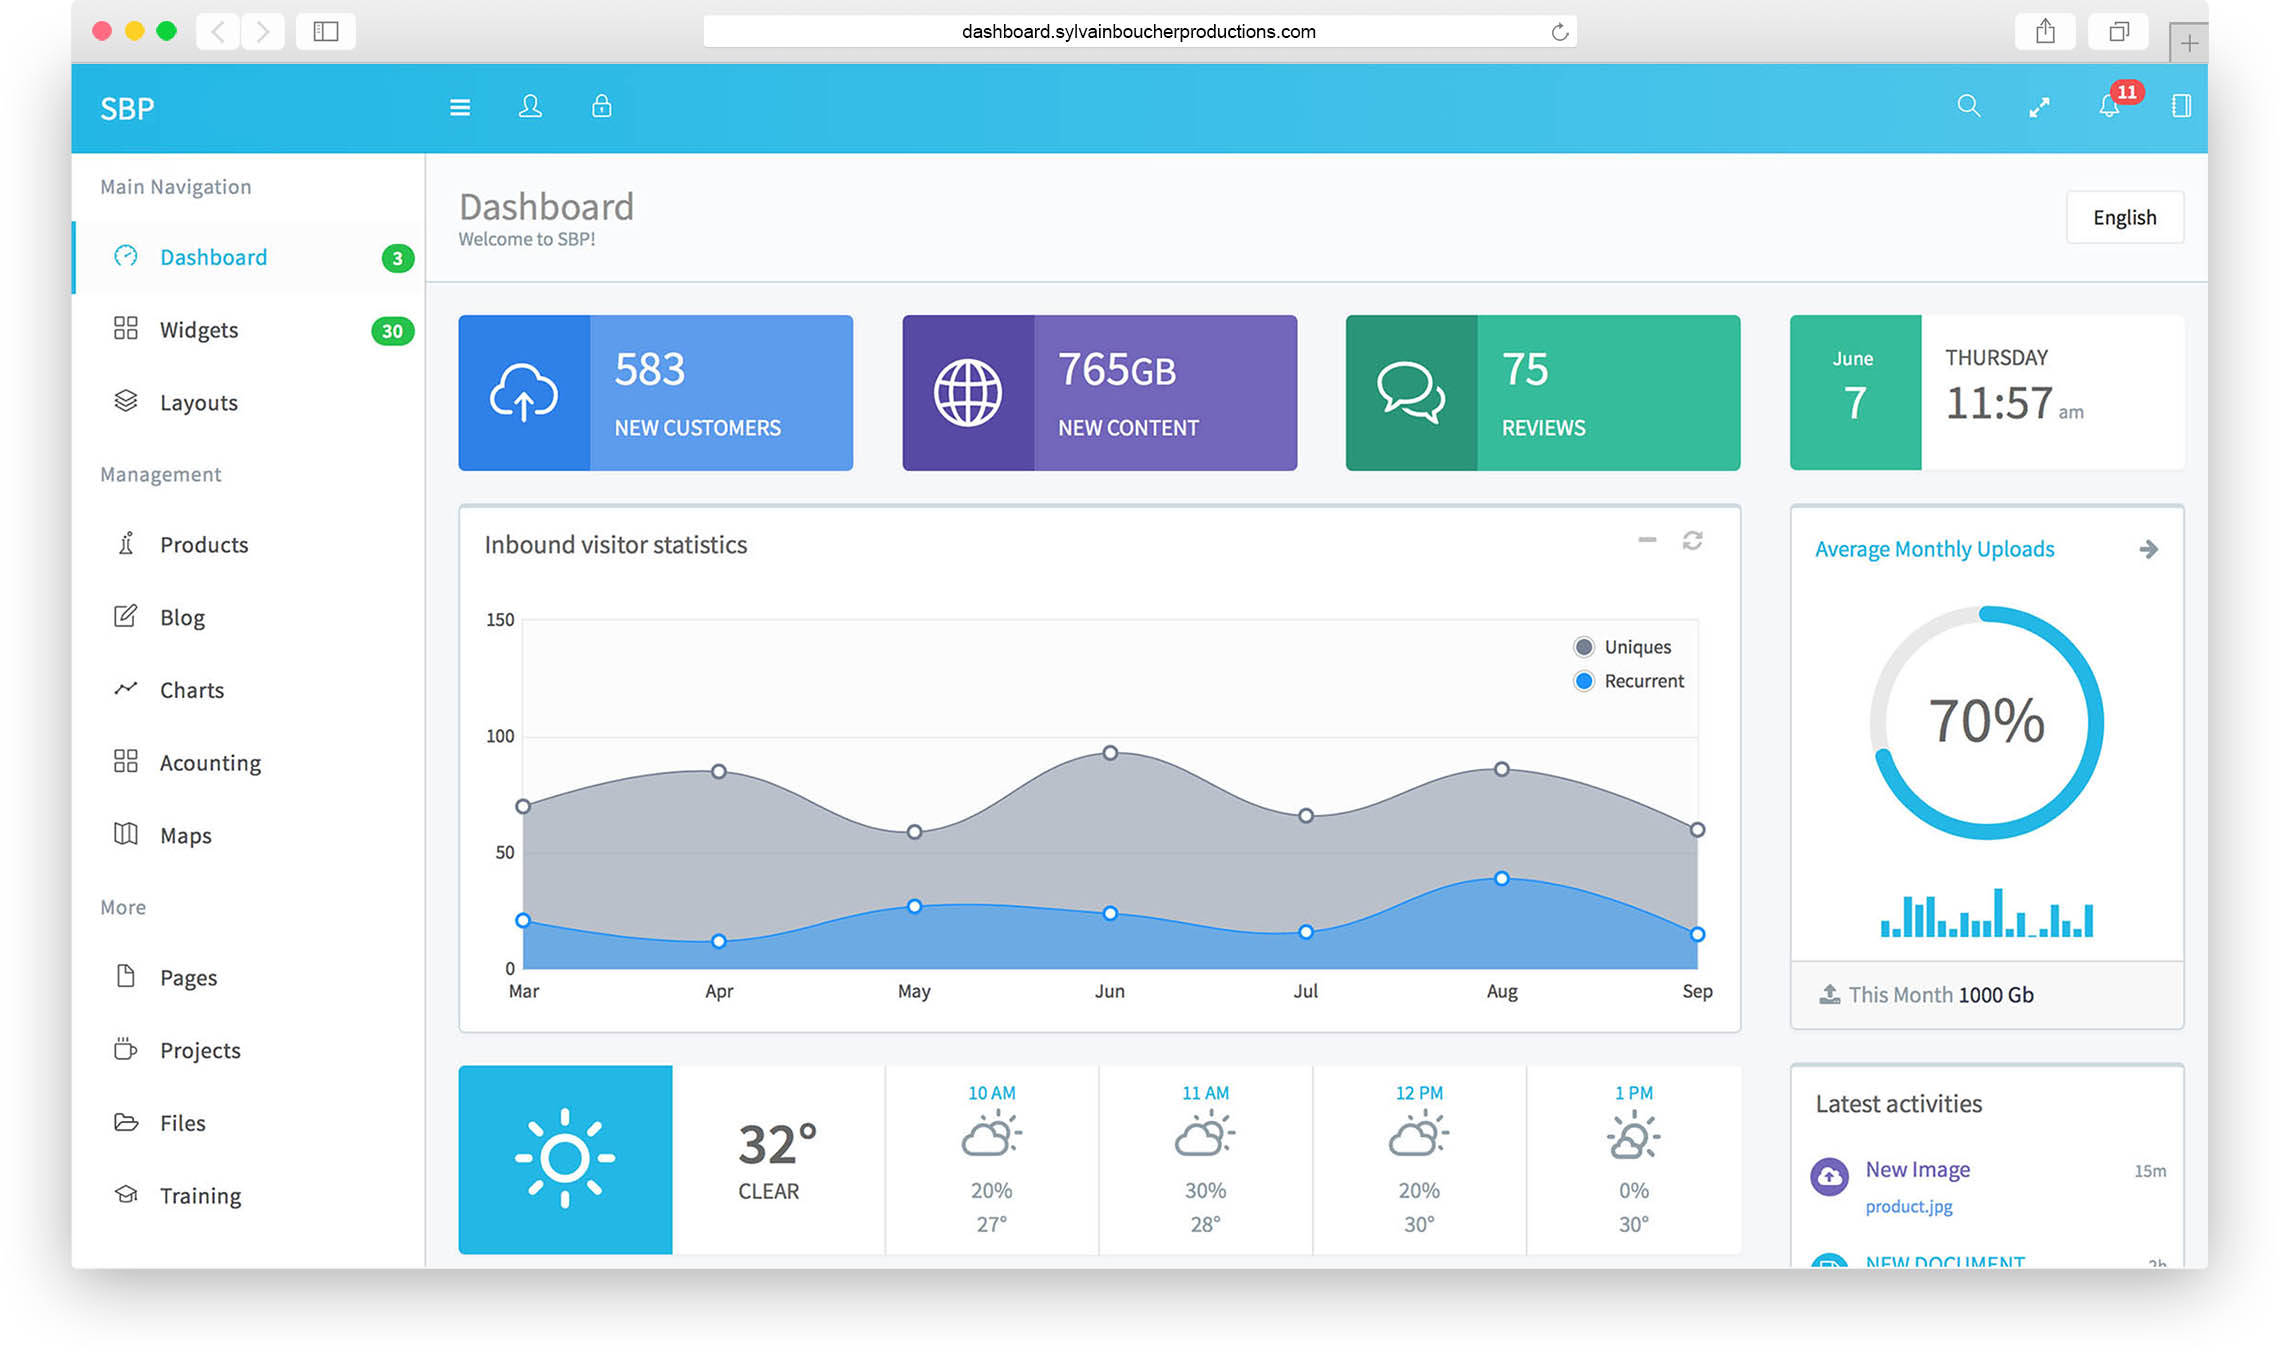Expand Average Monthly Uploads with arrow

point(2148,549)
